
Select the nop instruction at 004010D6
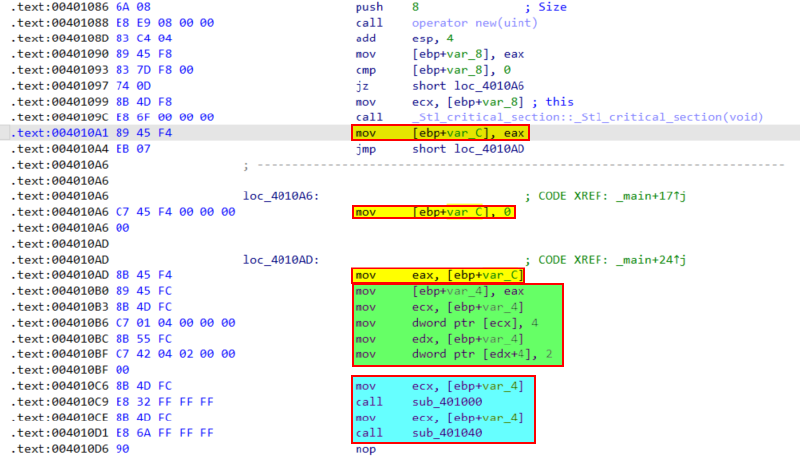click(365, 449)
